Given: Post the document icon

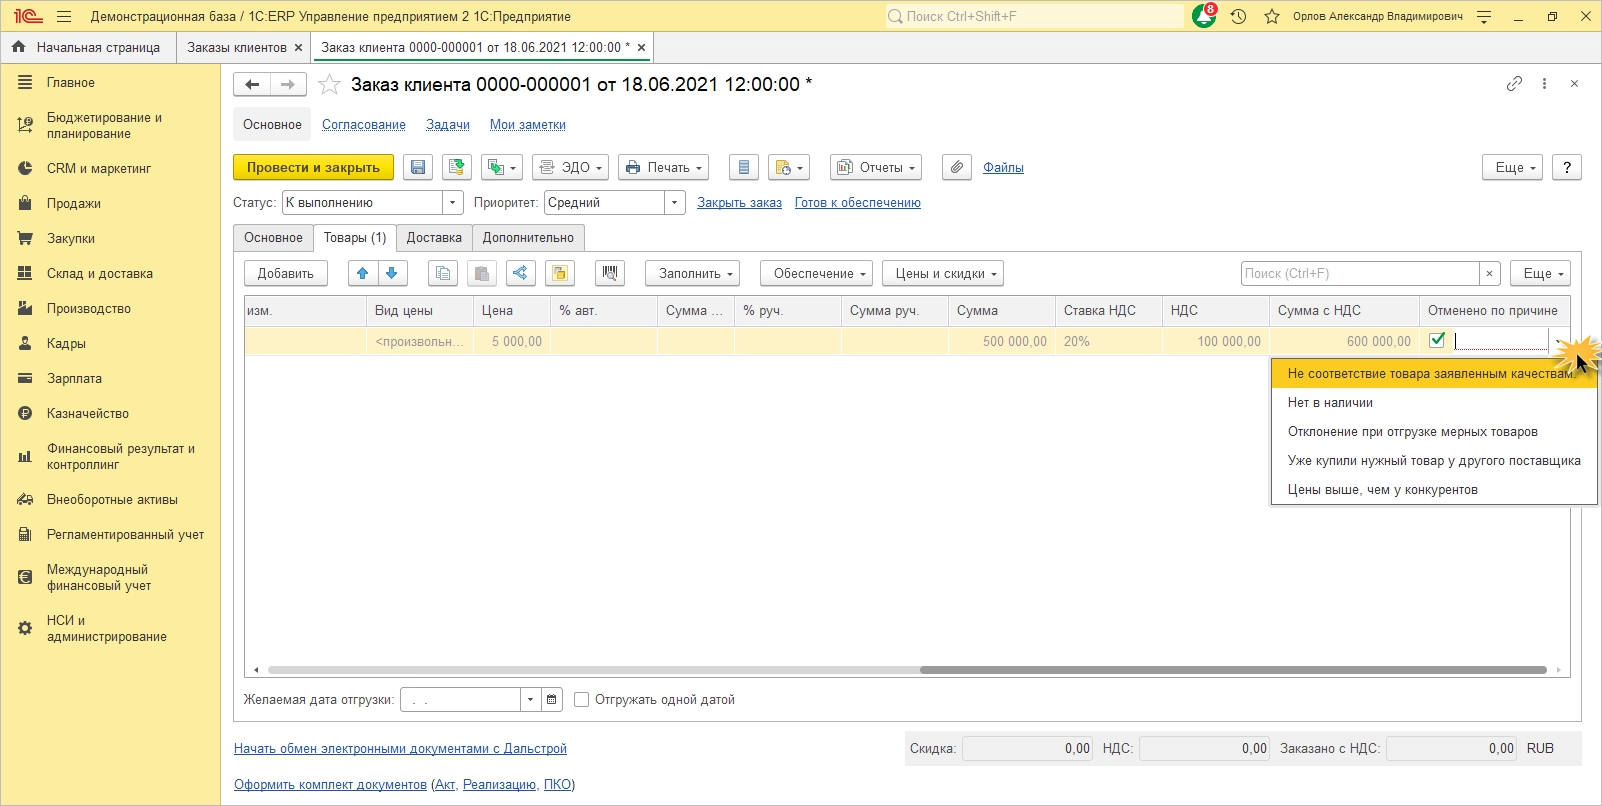Looking at the screenshot, I should 457,168.
